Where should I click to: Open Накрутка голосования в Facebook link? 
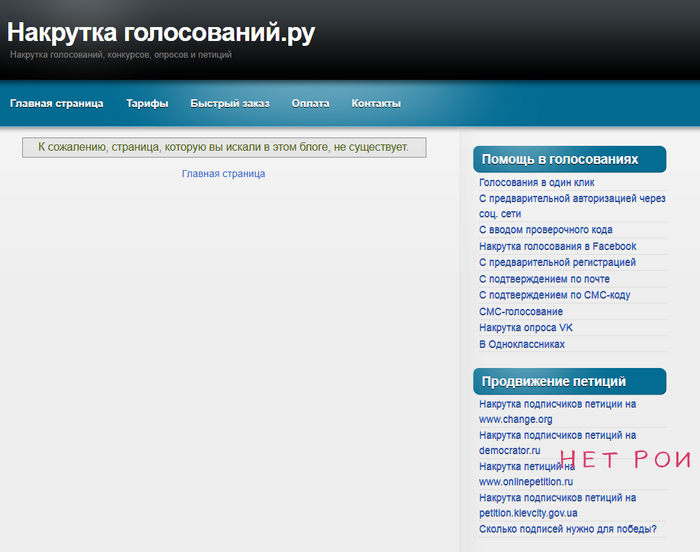(558, 247)
